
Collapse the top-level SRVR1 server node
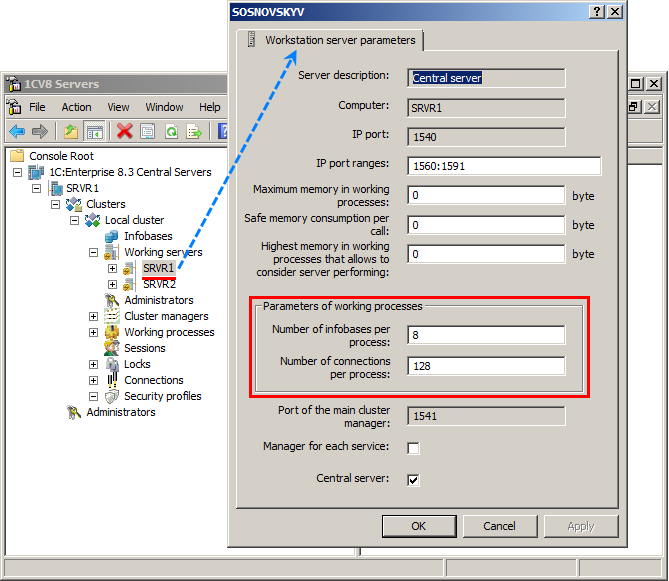coord(37,188)
